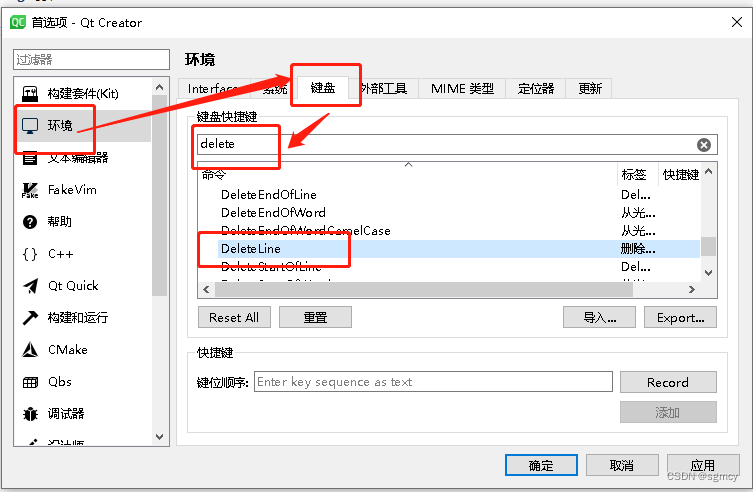Viewport: 753px width, 492px height.
Task: Click the Export... button
Action: (680, 317)
